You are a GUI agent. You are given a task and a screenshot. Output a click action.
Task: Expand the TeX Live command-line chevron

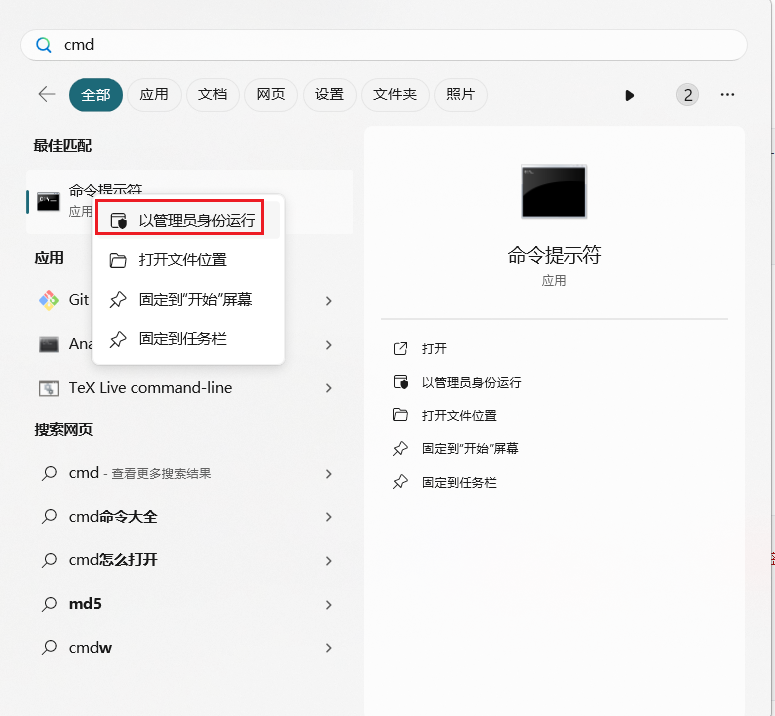pos(328,388)
